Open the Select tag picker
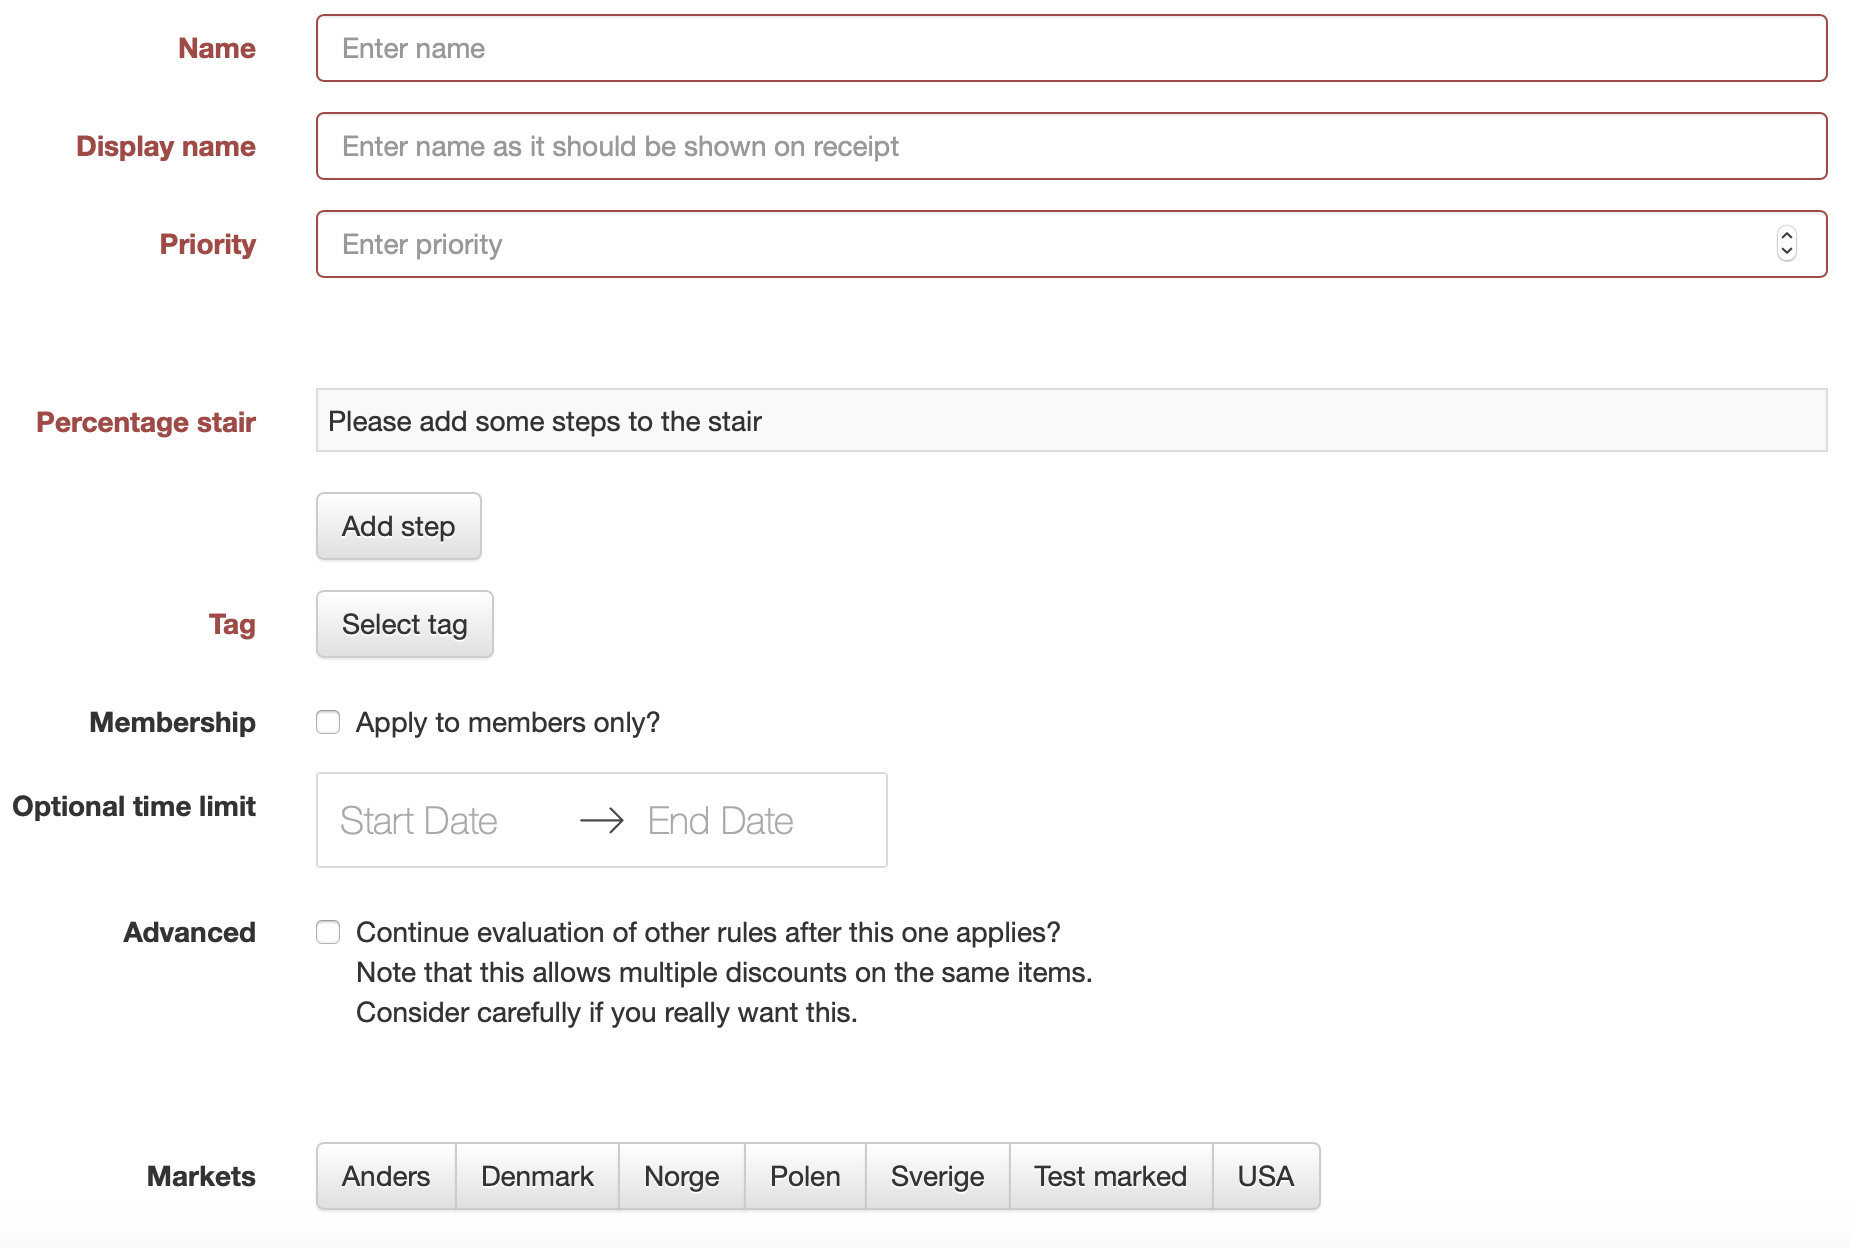Image resolution: width=1850 pixels, height=1248 pixels. click(404, 624)
